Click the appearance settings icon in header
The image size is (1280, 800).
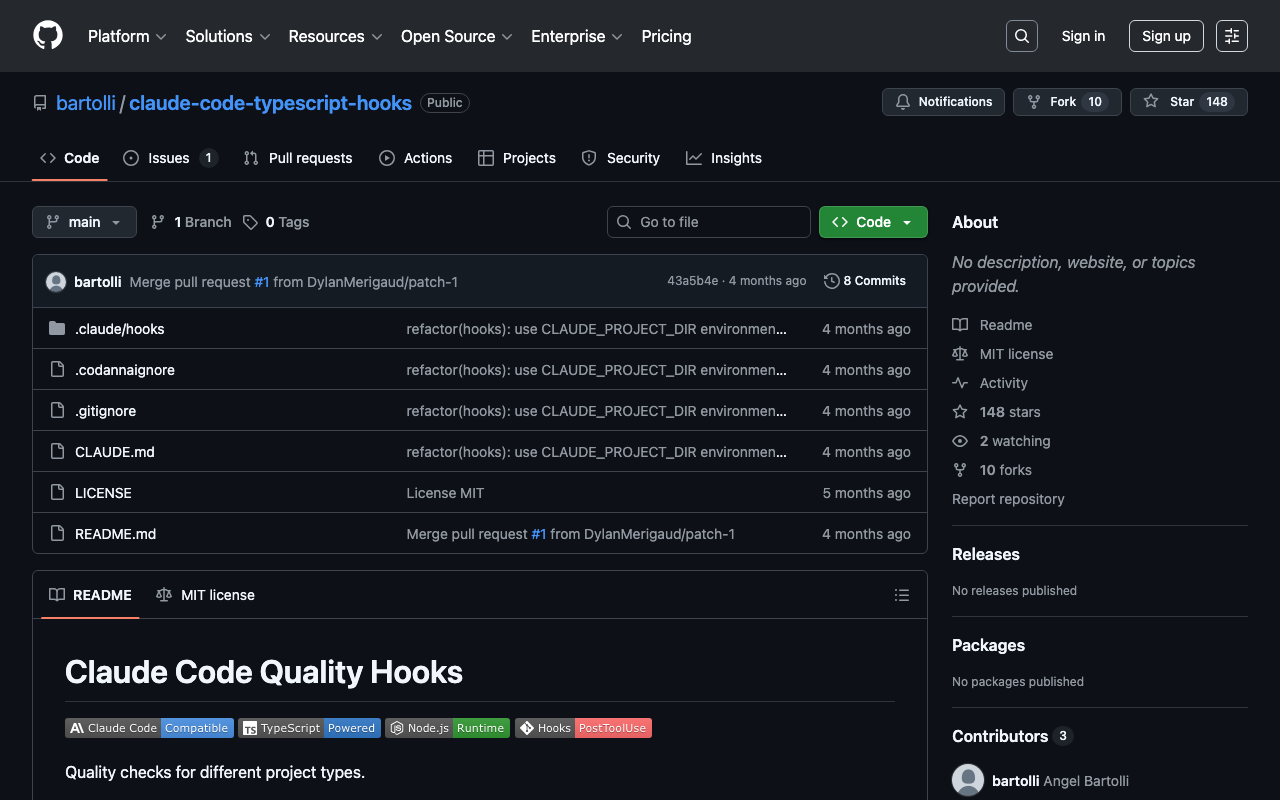point(1231,36)
